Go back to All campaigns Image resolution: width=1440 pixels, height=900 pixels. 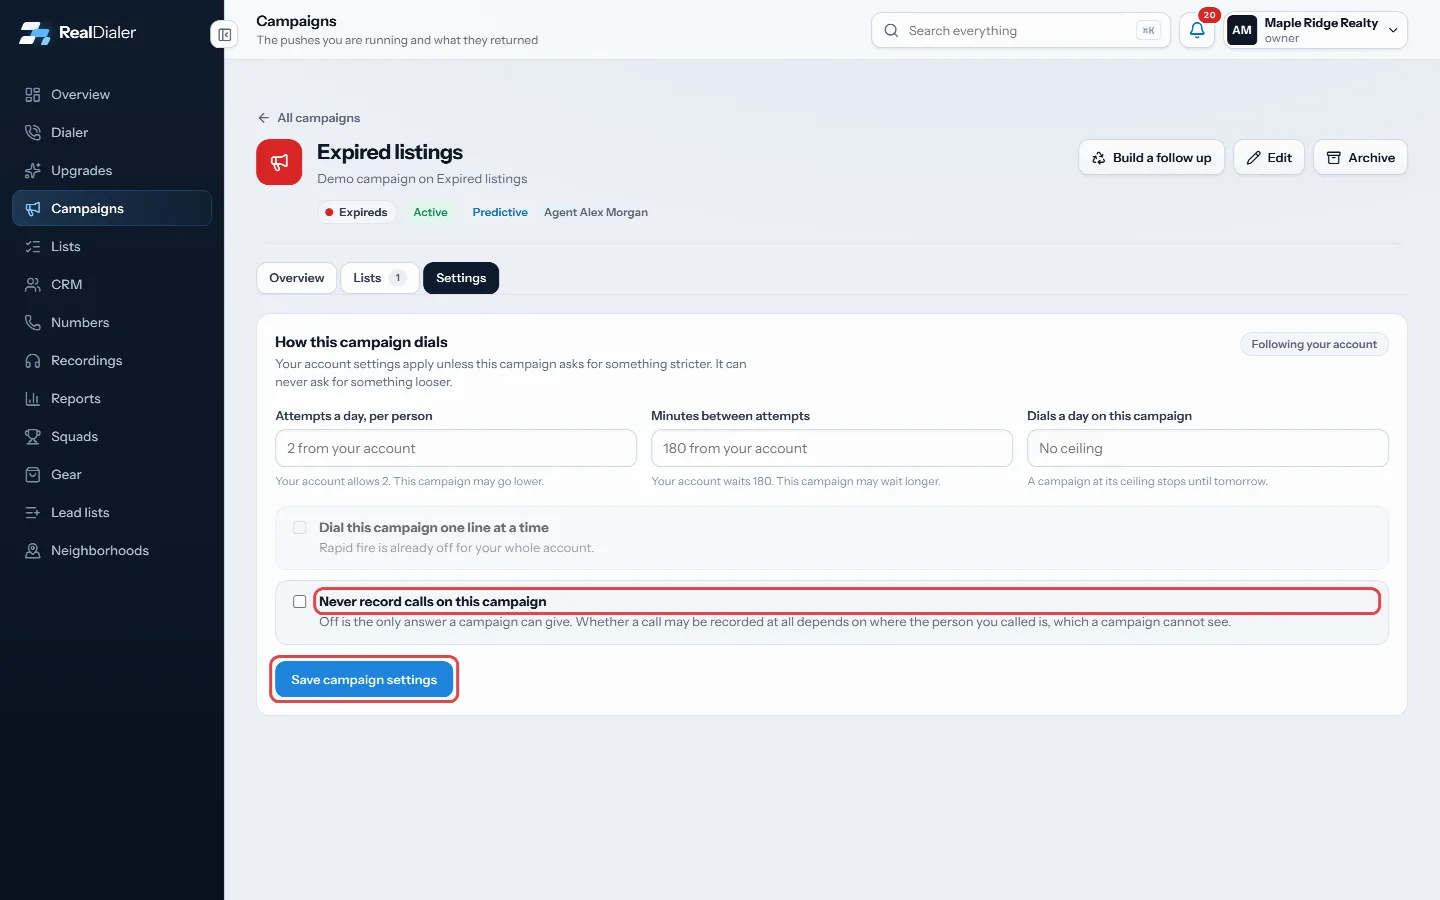click(309, 118)
